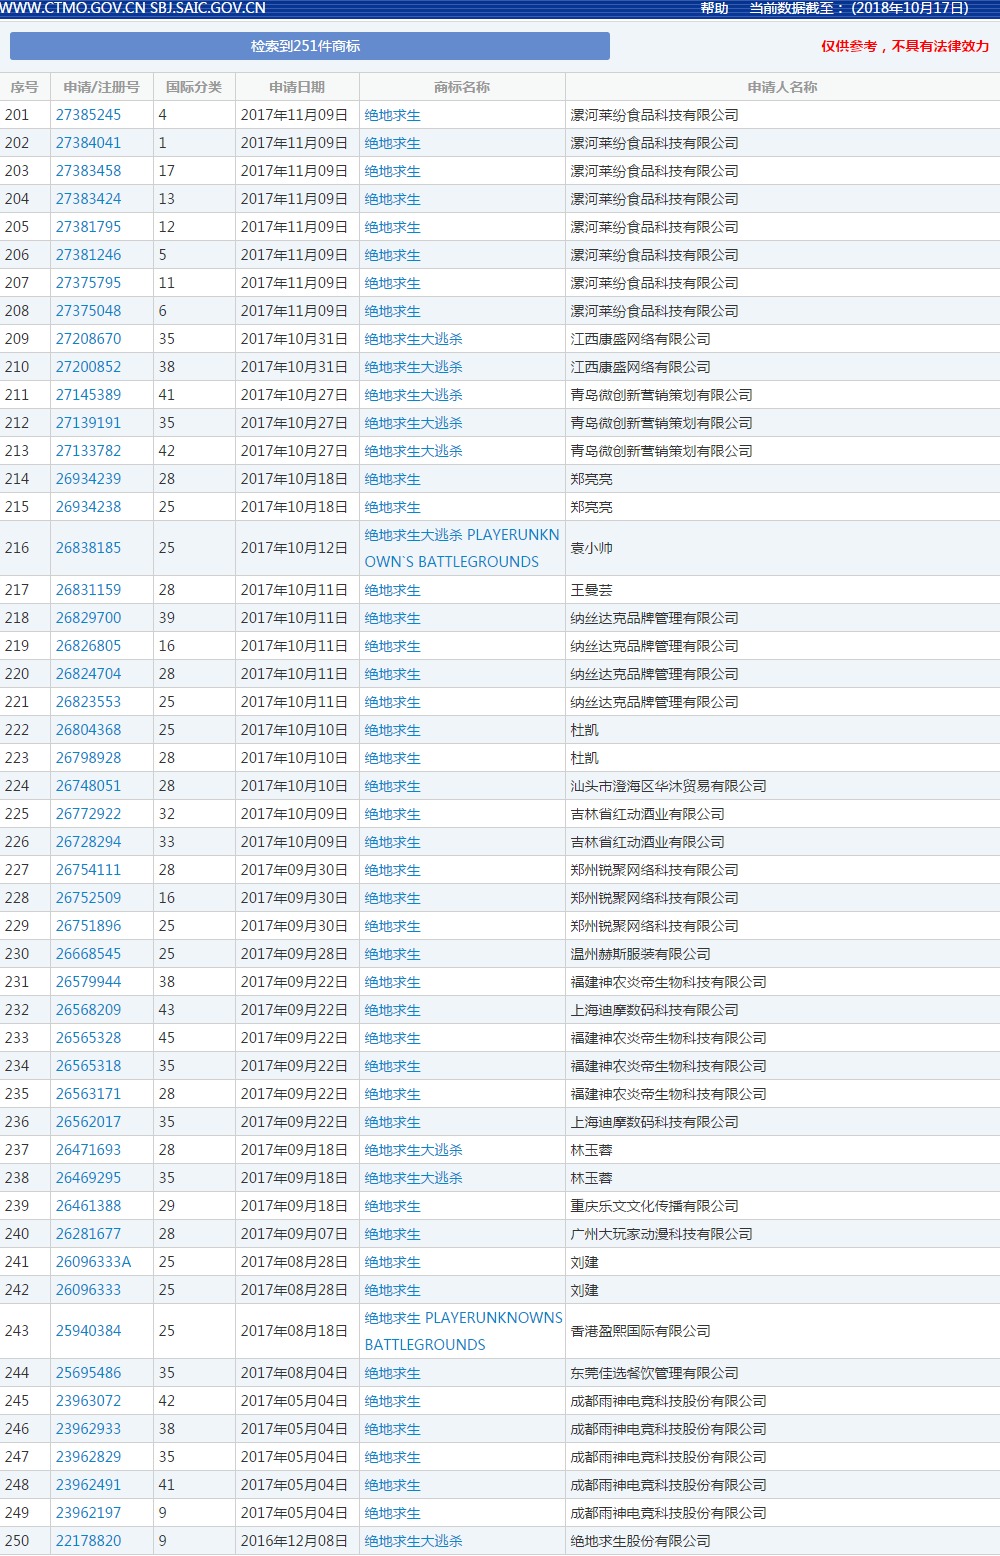Click the 申请日期 column header
This screenshot has height=1556, width=1000.
(x=297, y=87)
